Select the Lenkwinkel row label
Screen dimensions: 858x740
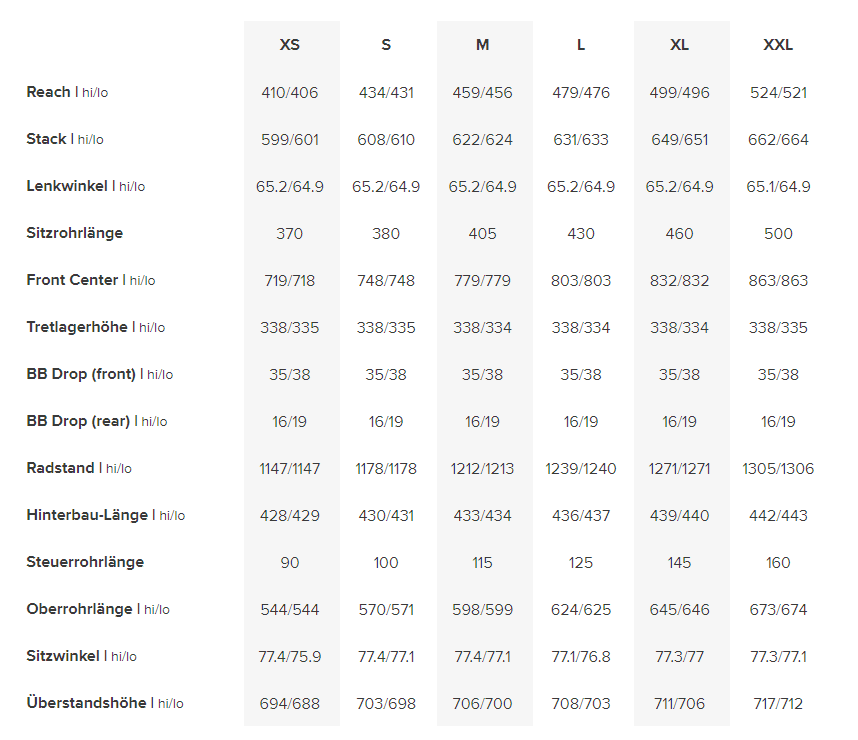pyautogui.click(x=68, y=186)
